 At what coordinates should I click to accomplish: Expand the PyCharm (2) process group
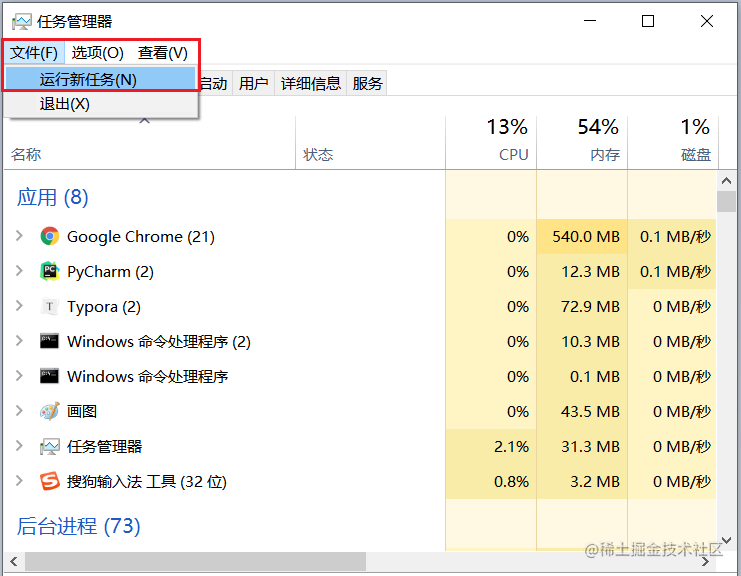coord(19,271)
